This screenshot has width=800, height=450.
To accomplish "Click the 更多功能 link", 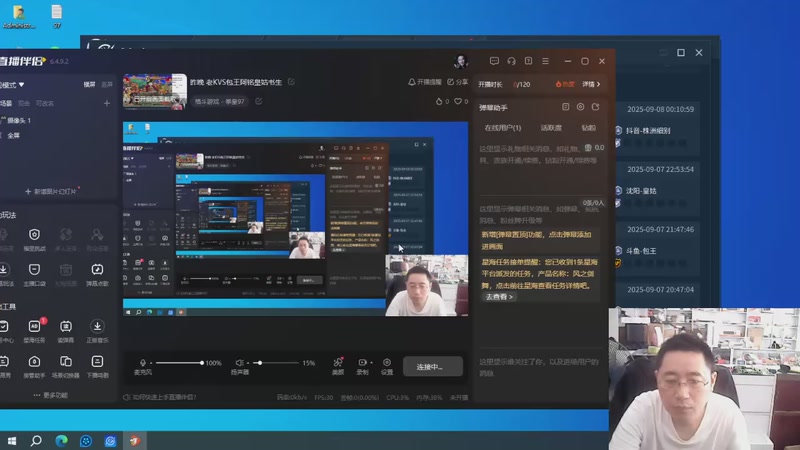I will point(51,395).
